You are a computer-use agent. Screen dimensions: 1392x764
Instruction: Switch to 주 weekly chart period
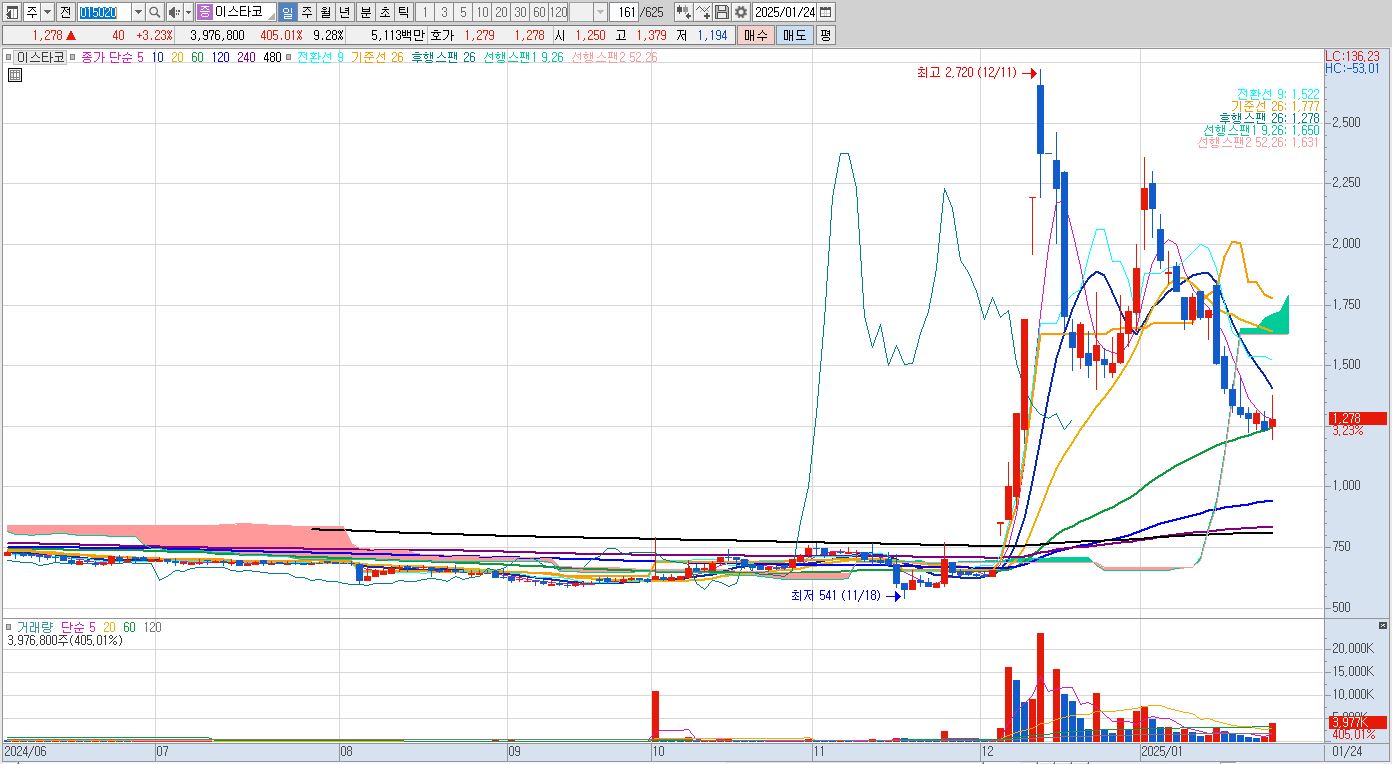(307, 12)
